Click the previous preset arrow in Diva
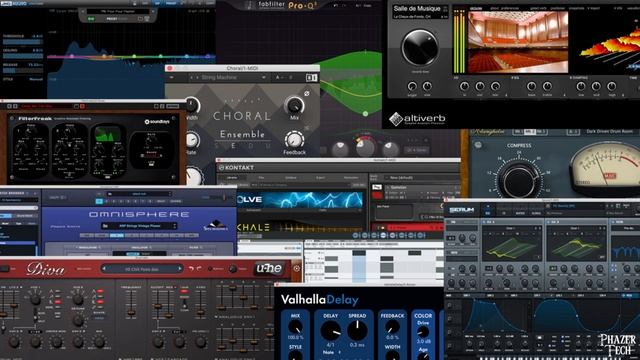This screenshot has height=360, width=640. pyautogui.click(x=104, y=269)
